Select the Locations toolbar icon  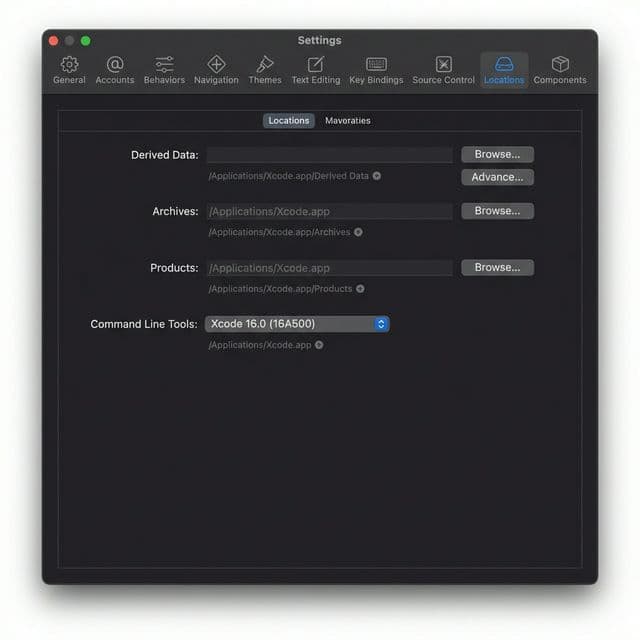click(x=504, y=70)
